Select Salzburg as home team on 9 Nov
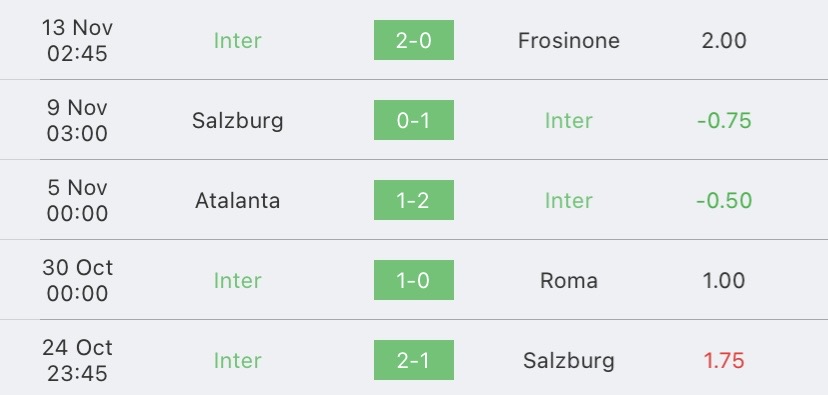Screen dimensions: 828x395 tap(237, 121)
